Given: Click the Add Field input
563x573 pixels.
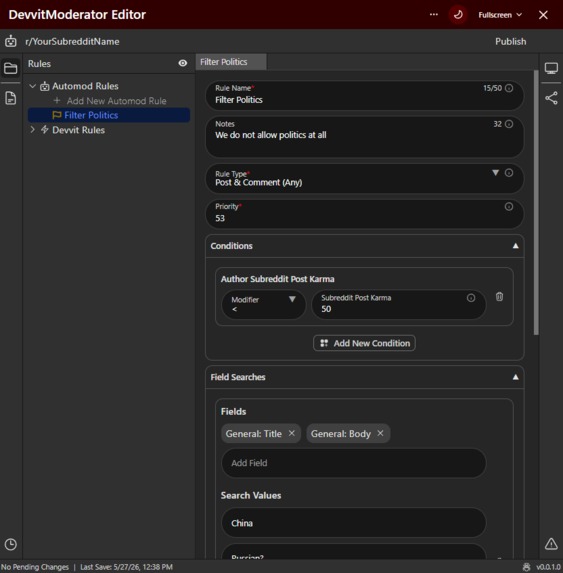Looking at the screenshot, I should point(354,463).
